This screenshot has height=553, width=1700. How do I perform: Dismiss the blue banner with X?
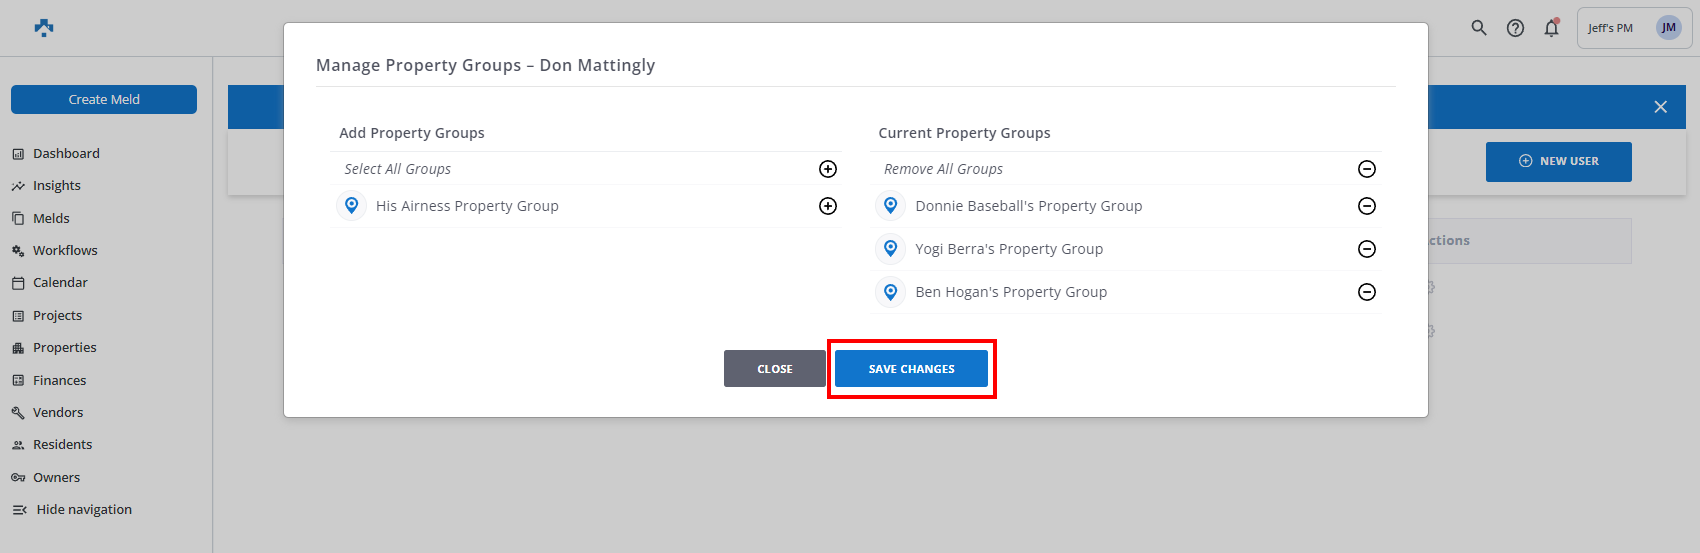click(x=1660, y=107)
